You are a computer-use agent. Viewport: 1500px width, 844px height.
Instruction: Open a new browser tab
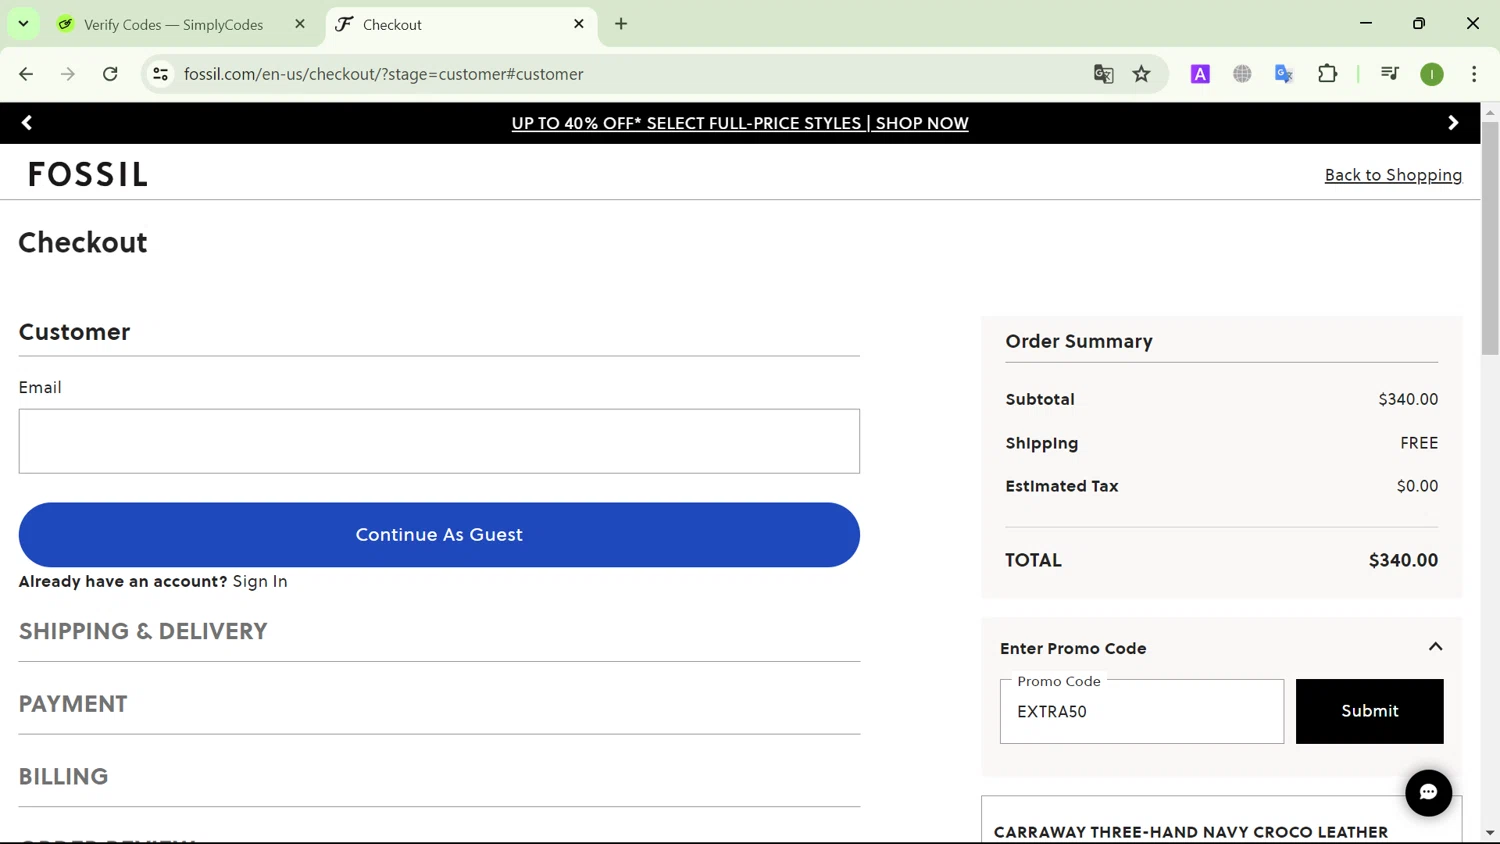[x=621, y=24]
